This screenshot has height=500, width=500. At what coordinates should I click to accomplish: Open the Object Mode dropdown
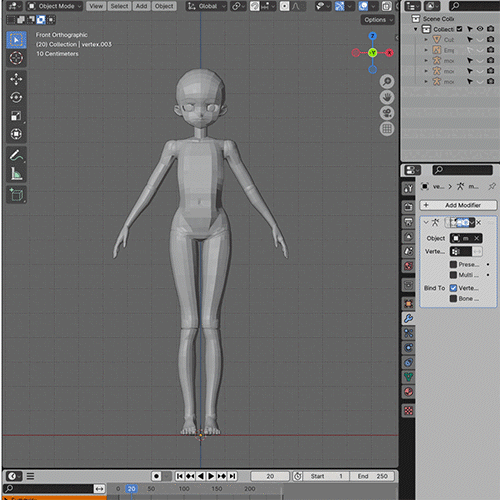point(55,6)
